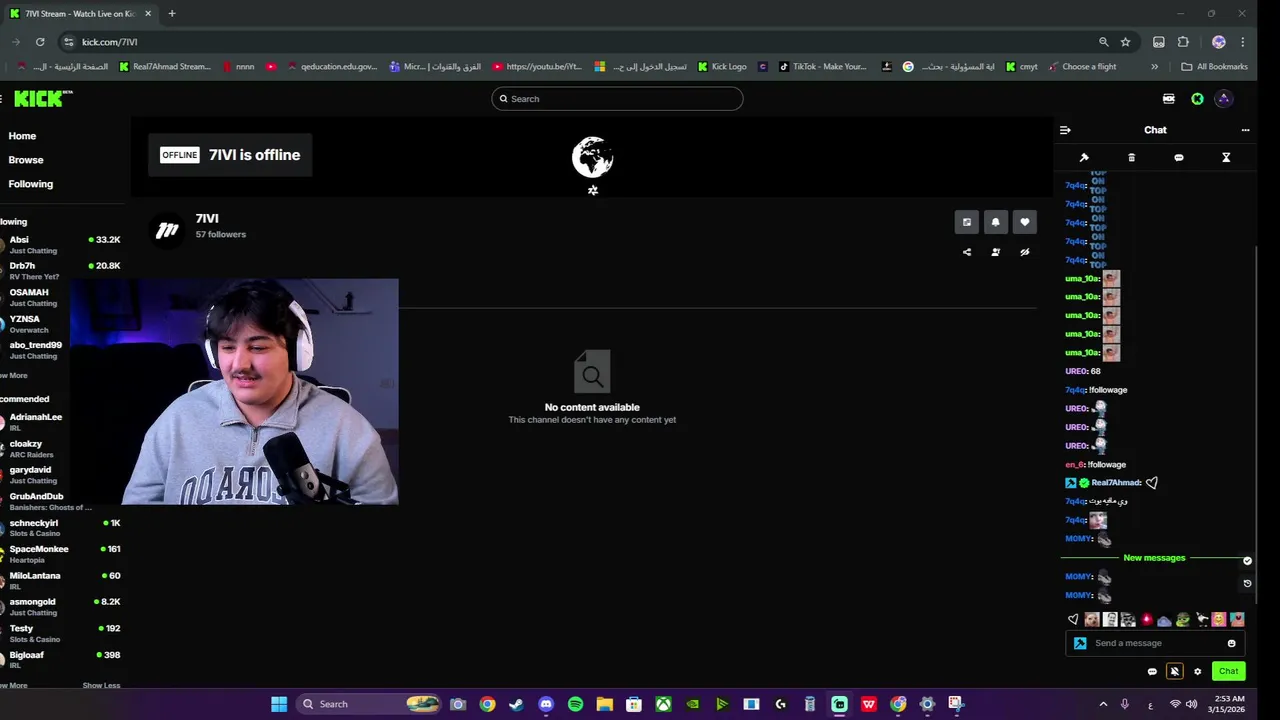The width and height of the screenshot is (1280, 720).
Task: Click the small chat bubble icon near gear
Action: [1152, 672]
